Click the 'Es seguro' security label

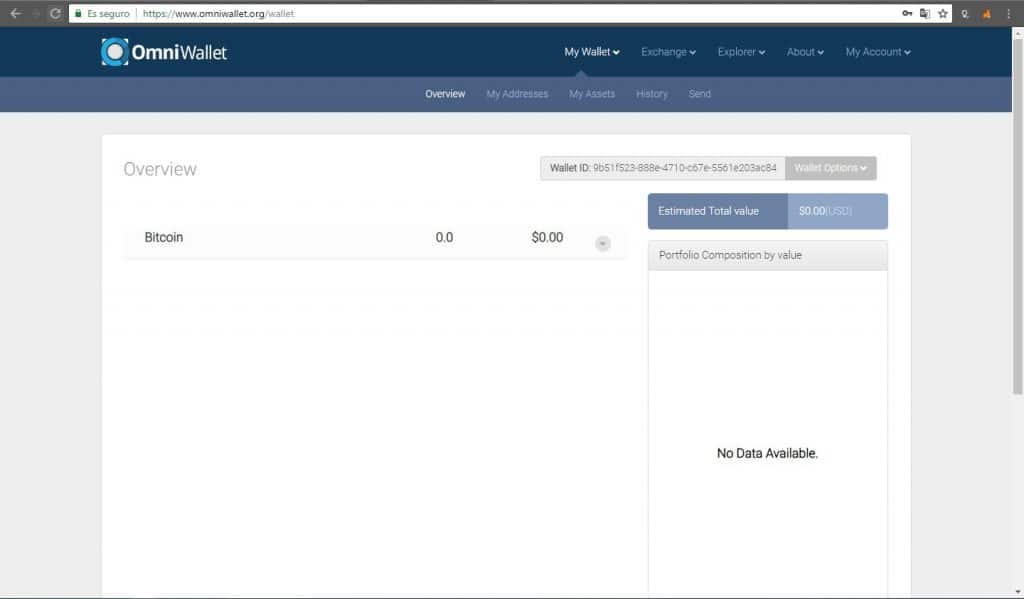[x=108, y=13]
